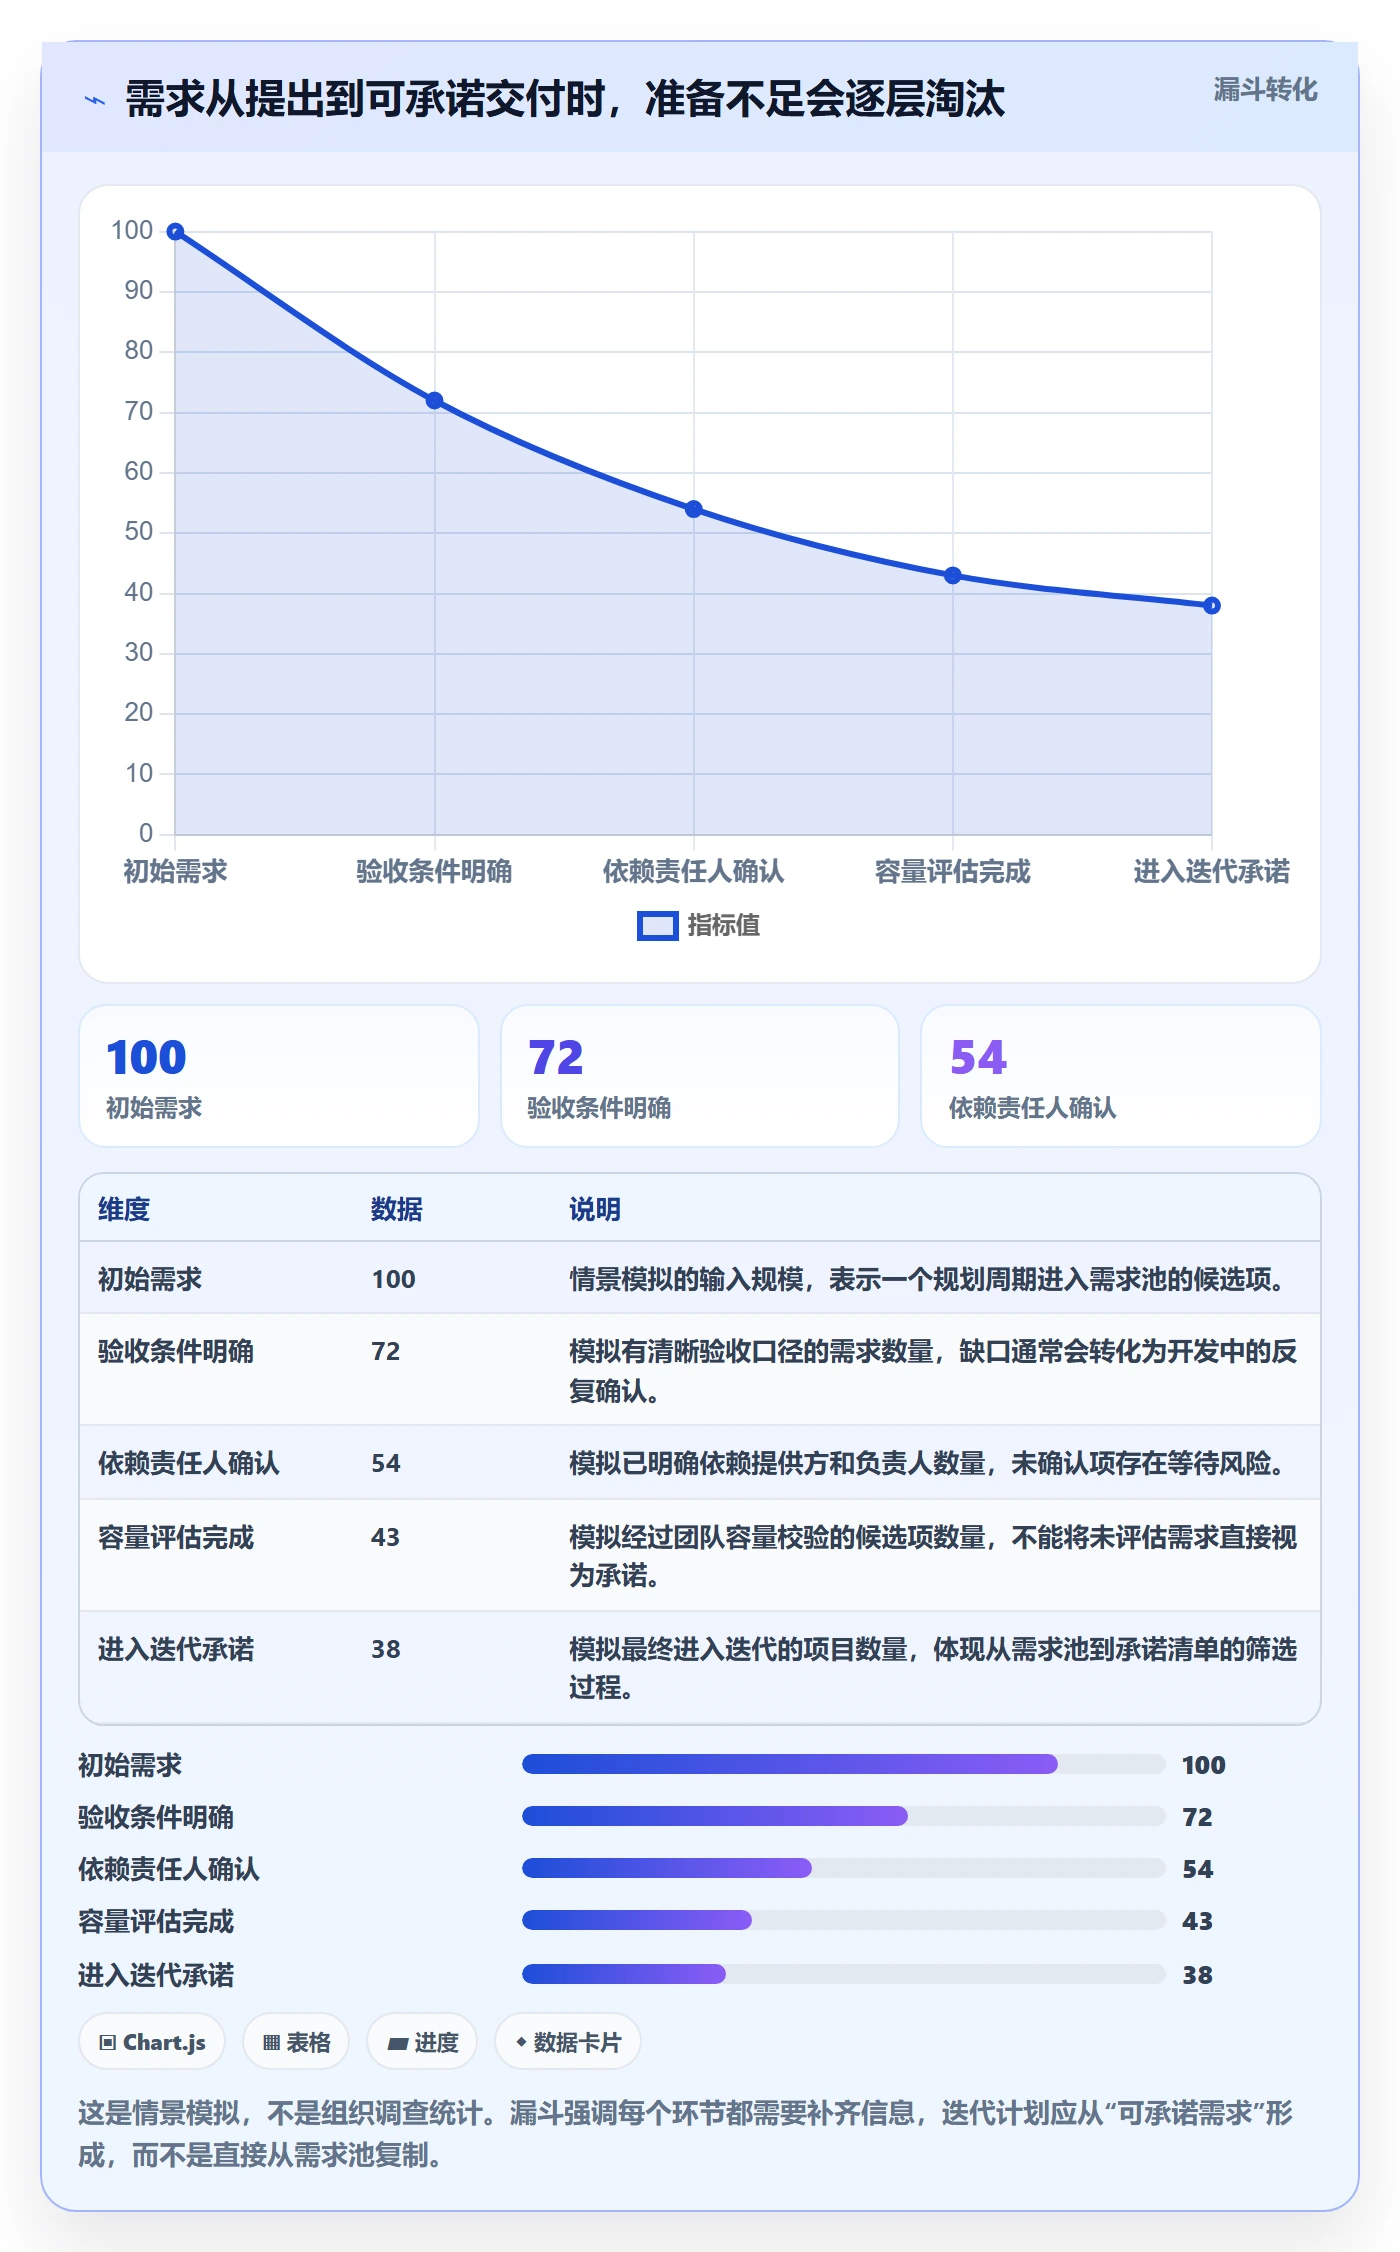Click the diamond icon in 数据卡片 chip

pos(521,2042)
